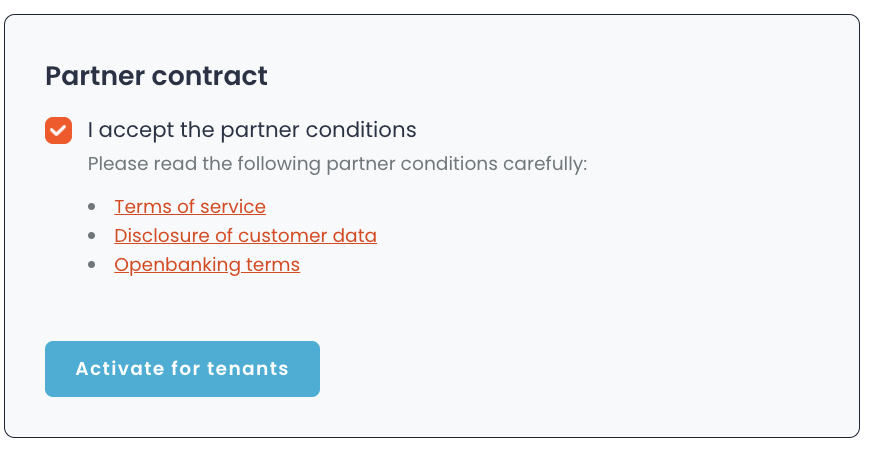Click the word "tenants" on the blue button
874x452 pixels.
pos(248,369)
